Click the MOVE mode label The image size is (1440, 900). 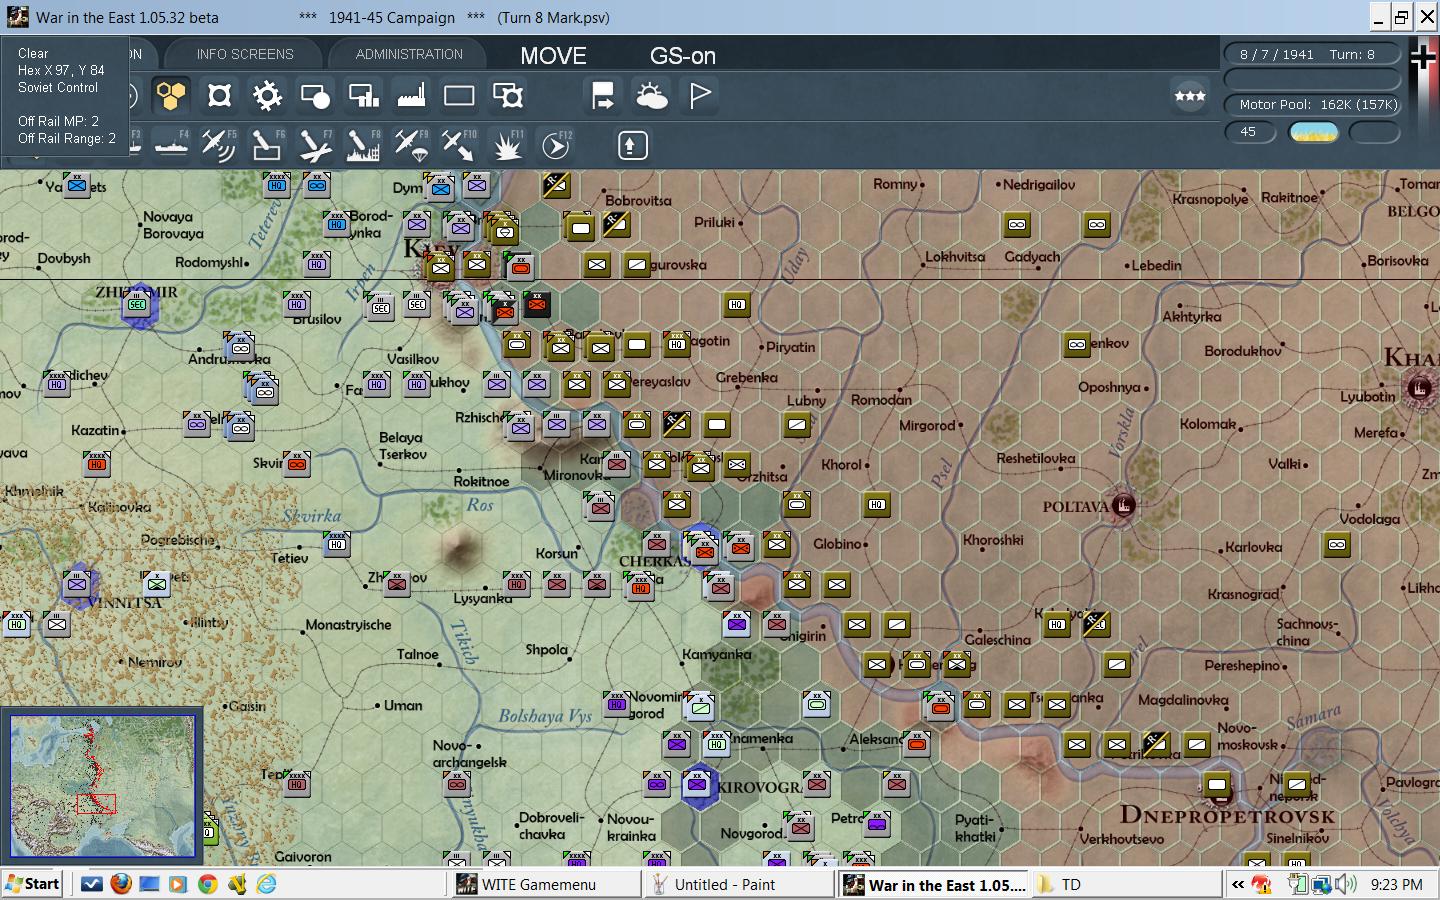pyautogui.click(x=553, y=56)
